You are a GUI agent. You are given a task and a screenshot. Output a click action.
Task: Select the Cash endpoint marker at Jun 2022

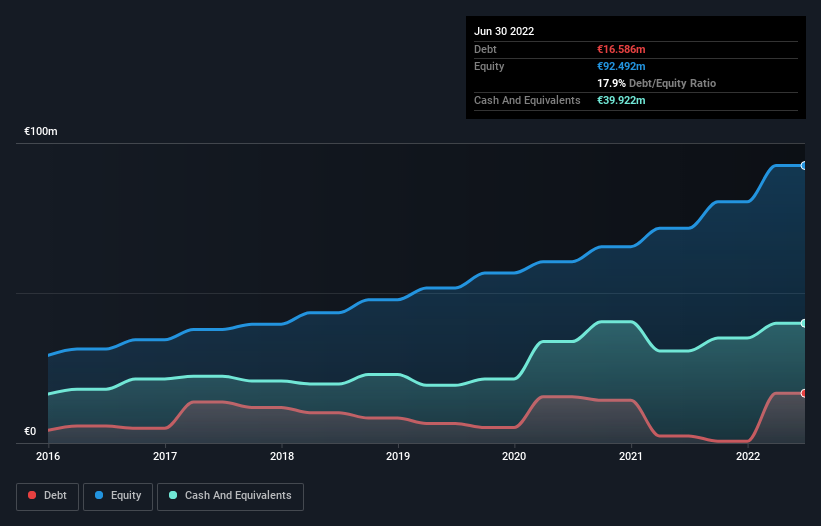pos(804,323)
